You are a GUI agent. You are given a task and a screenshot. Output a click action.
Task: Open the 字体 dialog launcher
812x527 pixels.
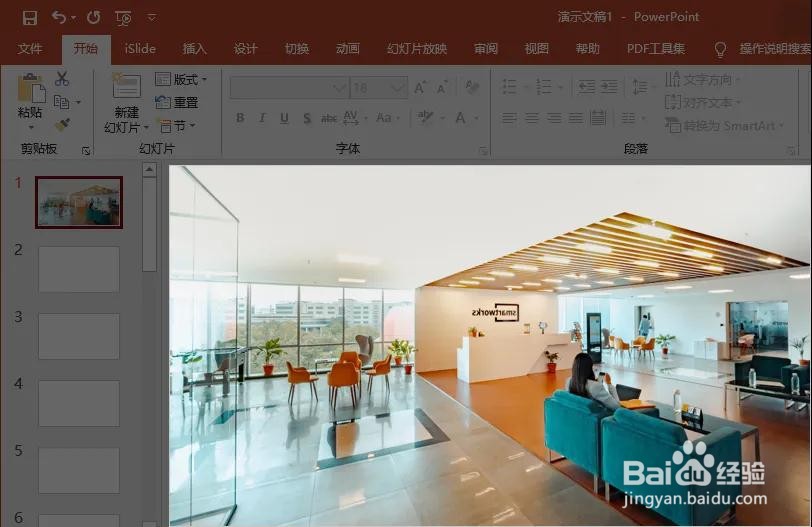483,151
